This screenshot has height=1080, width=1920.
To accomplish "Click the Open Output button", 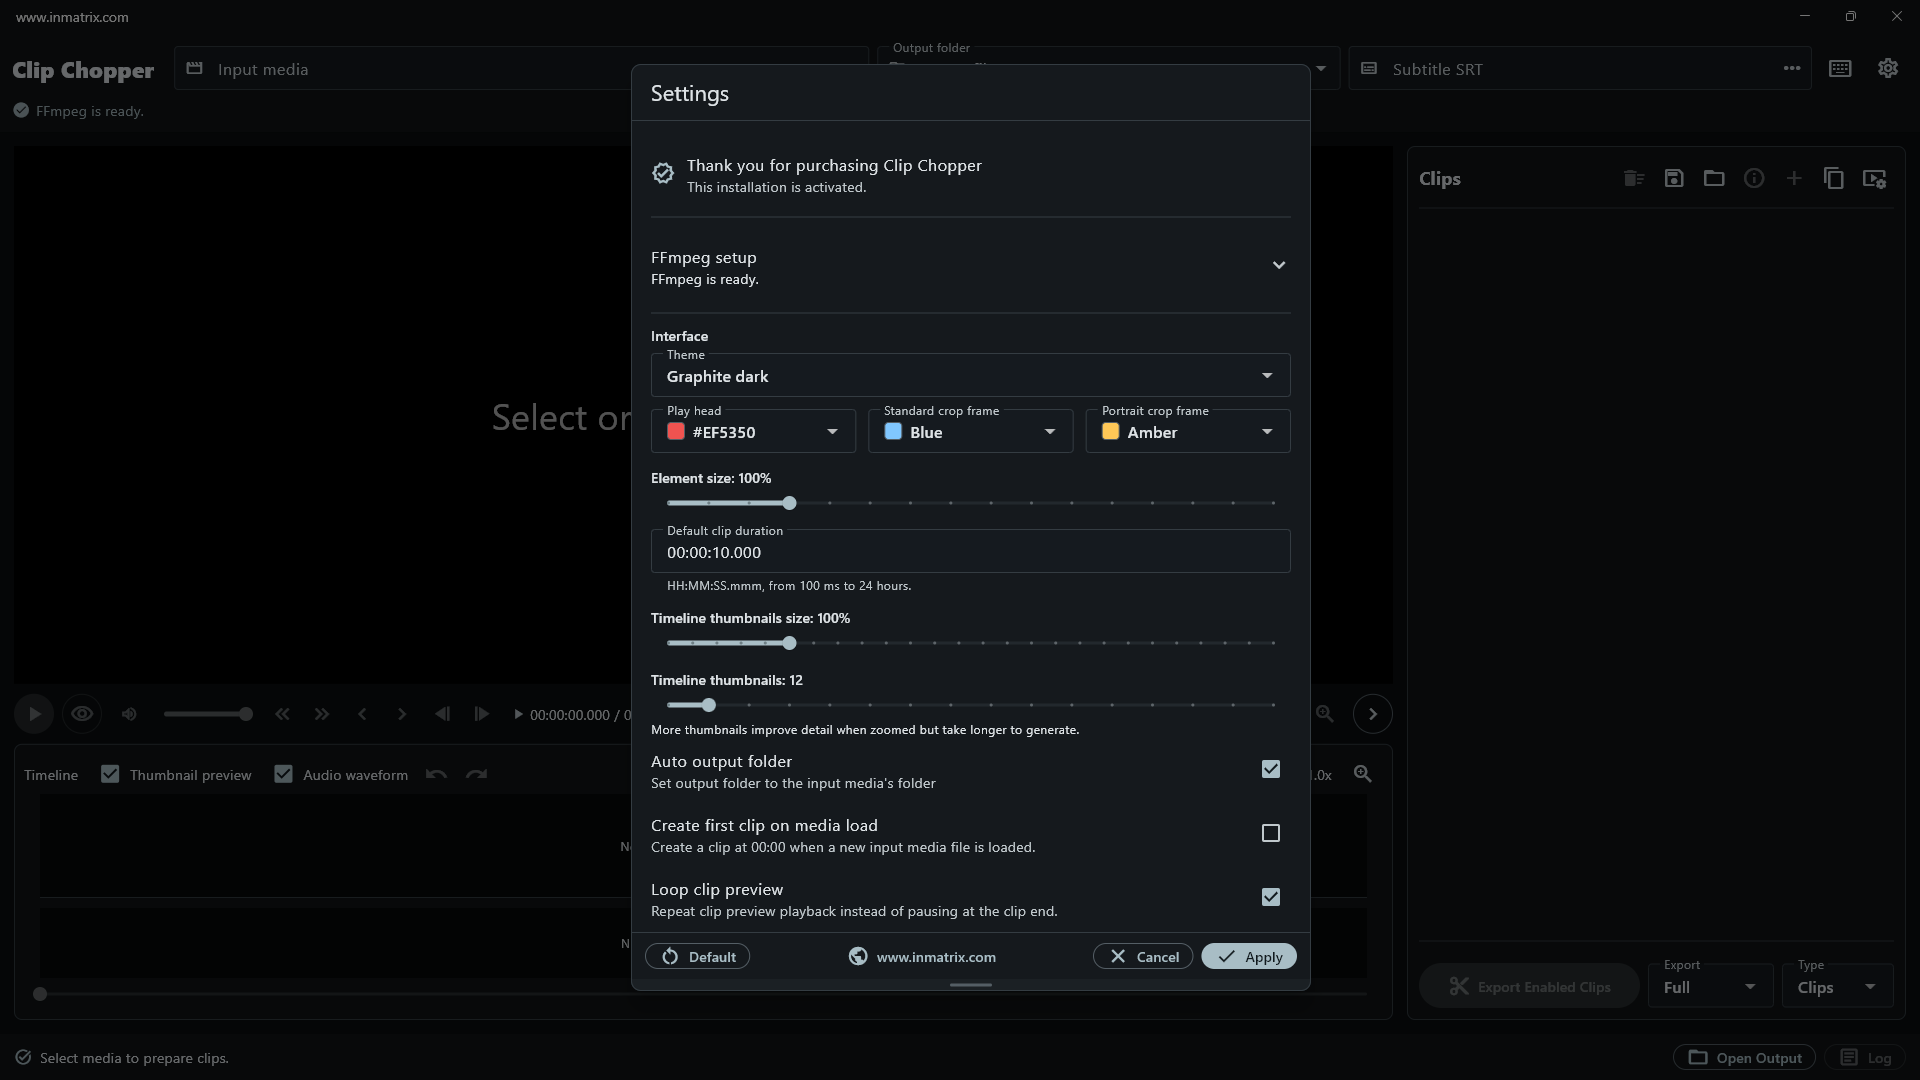I will point(1745,1057).
